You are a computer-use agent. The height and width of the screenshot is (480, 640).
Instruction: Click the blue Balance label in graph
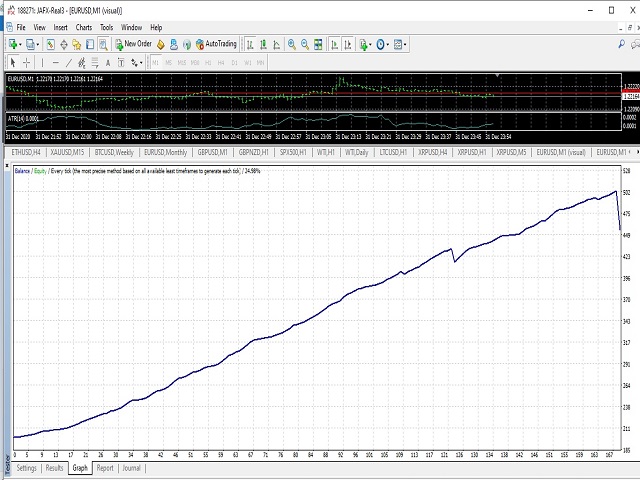[x=22, y=171]
